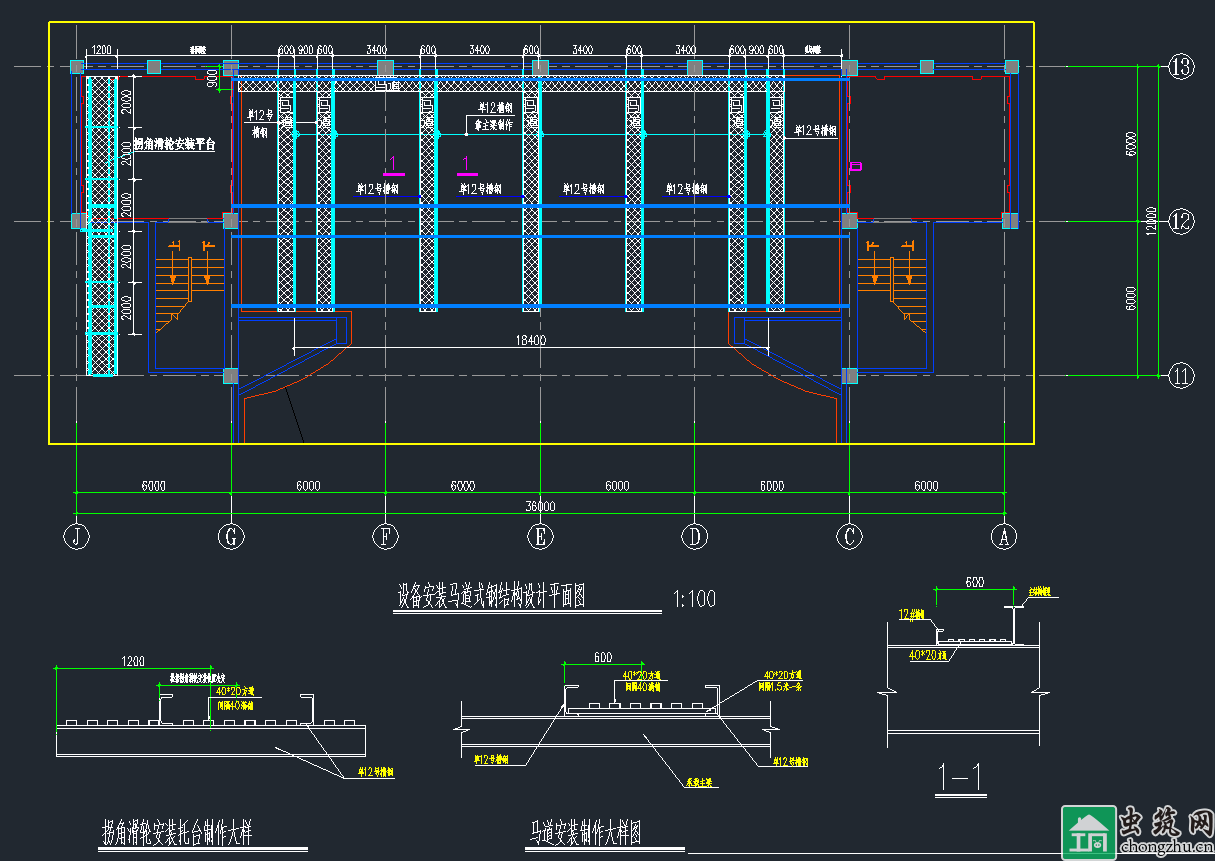Click the 1:100 scale label

pyautogui.click(x=695, y=600)
